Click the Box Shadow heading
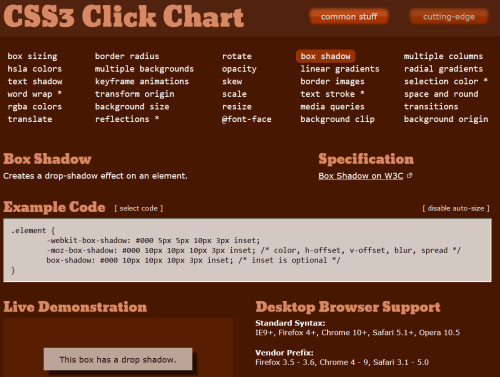Viewport: 500px width, 377px height. [47, 159]
